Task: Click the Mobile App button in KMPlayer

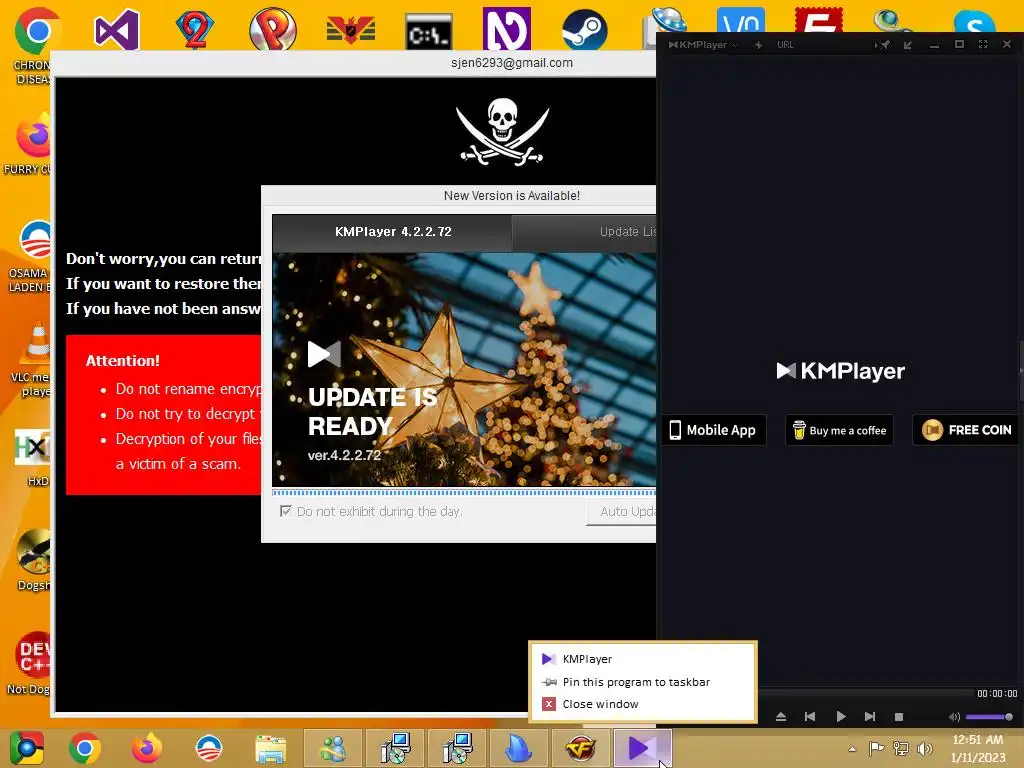Action: [x=713, y=430]
